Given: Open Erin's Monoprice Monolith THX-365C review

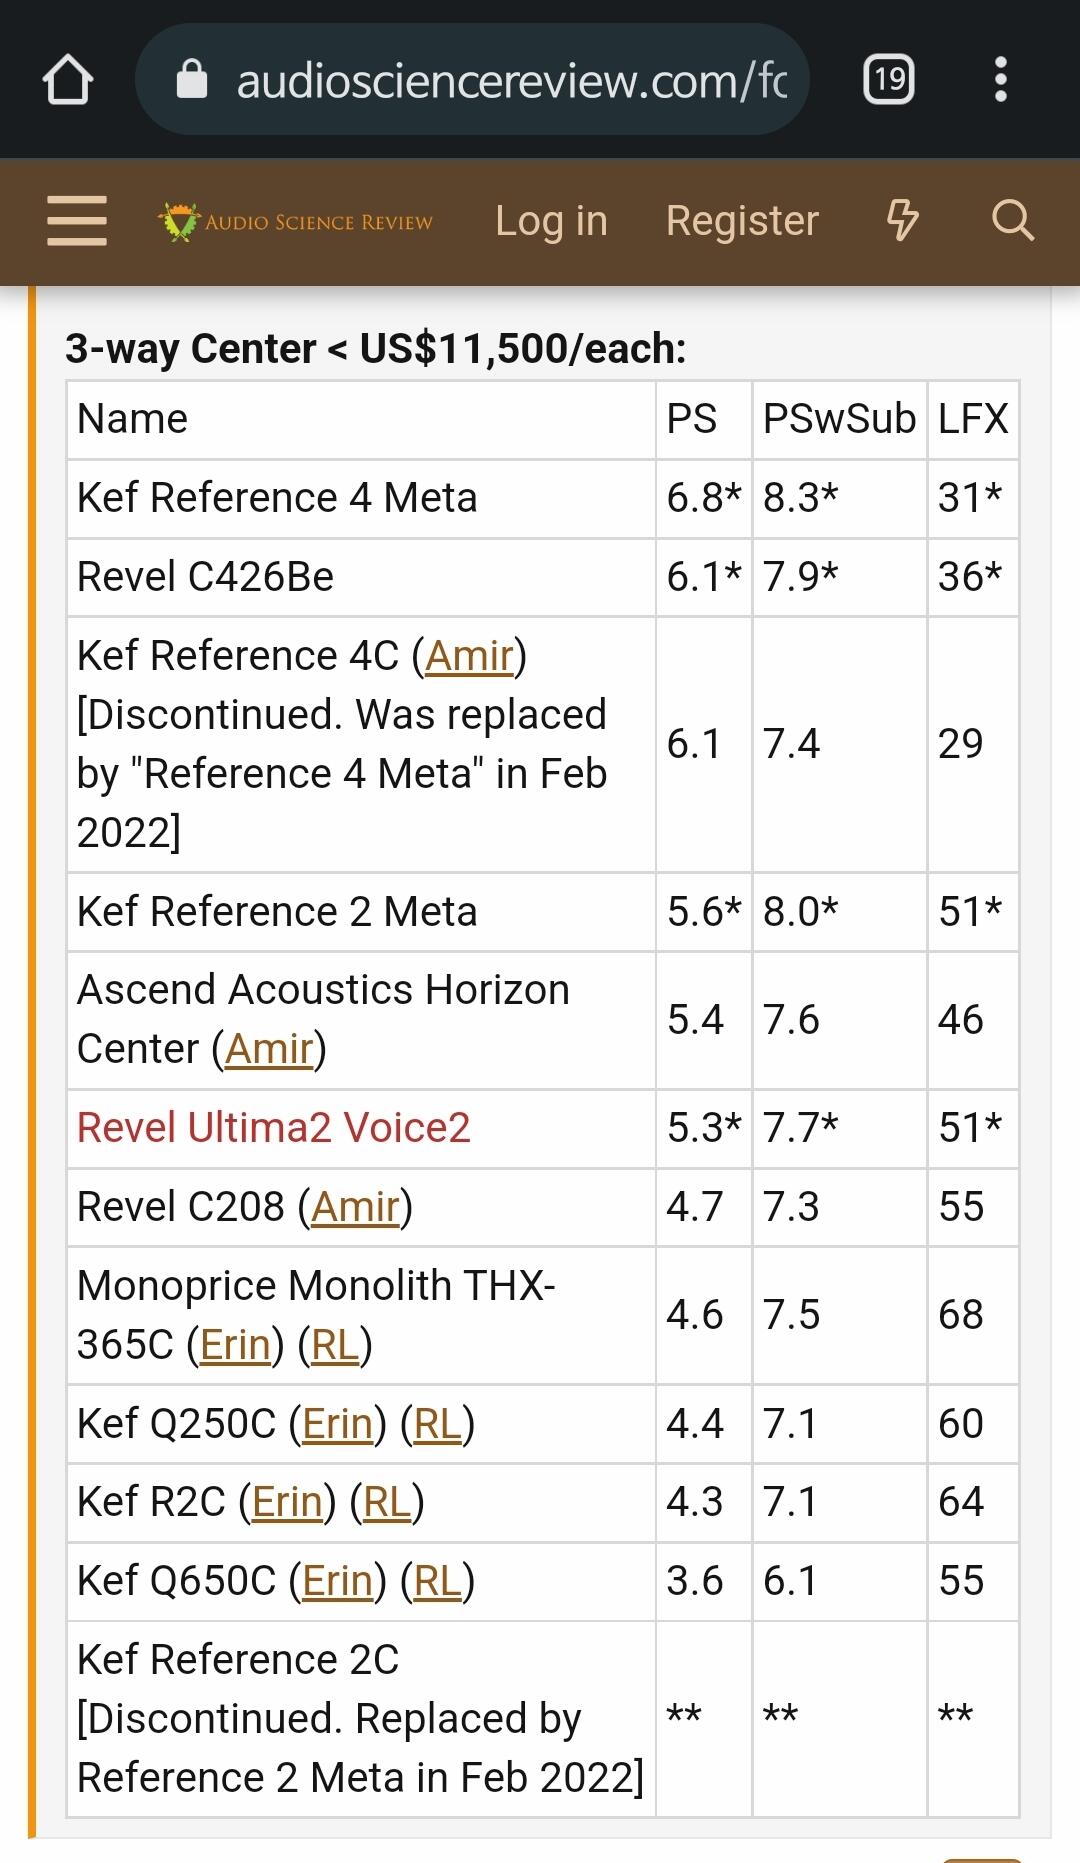Looking at the screenshot, I should [x=235, y=1345].
